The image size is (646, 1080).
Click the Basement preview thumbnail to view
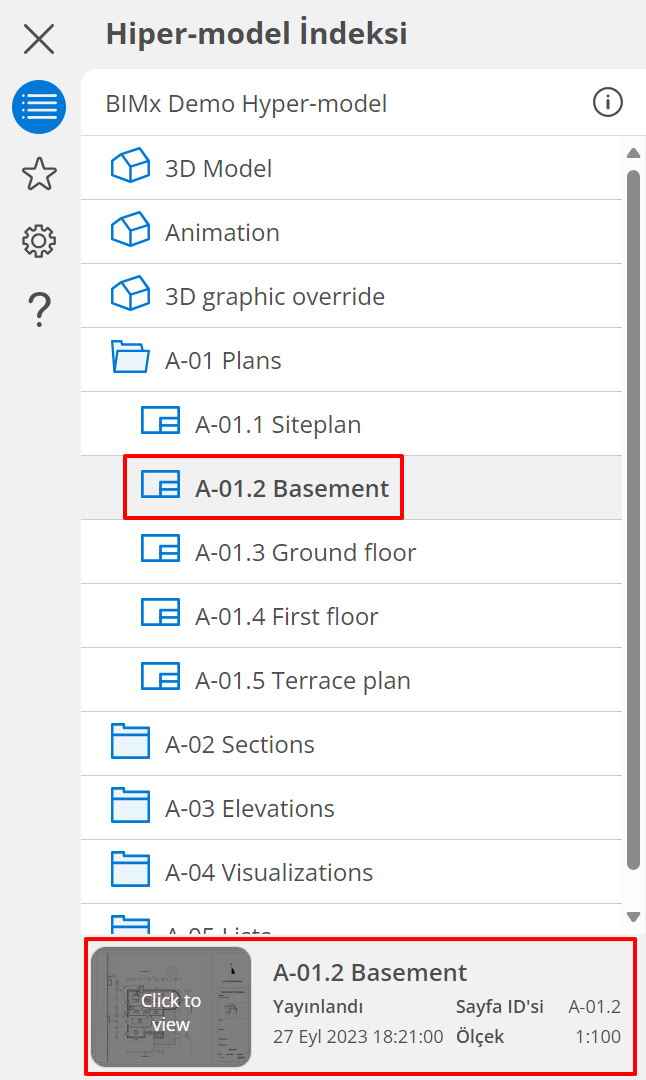click(171, 1007)
